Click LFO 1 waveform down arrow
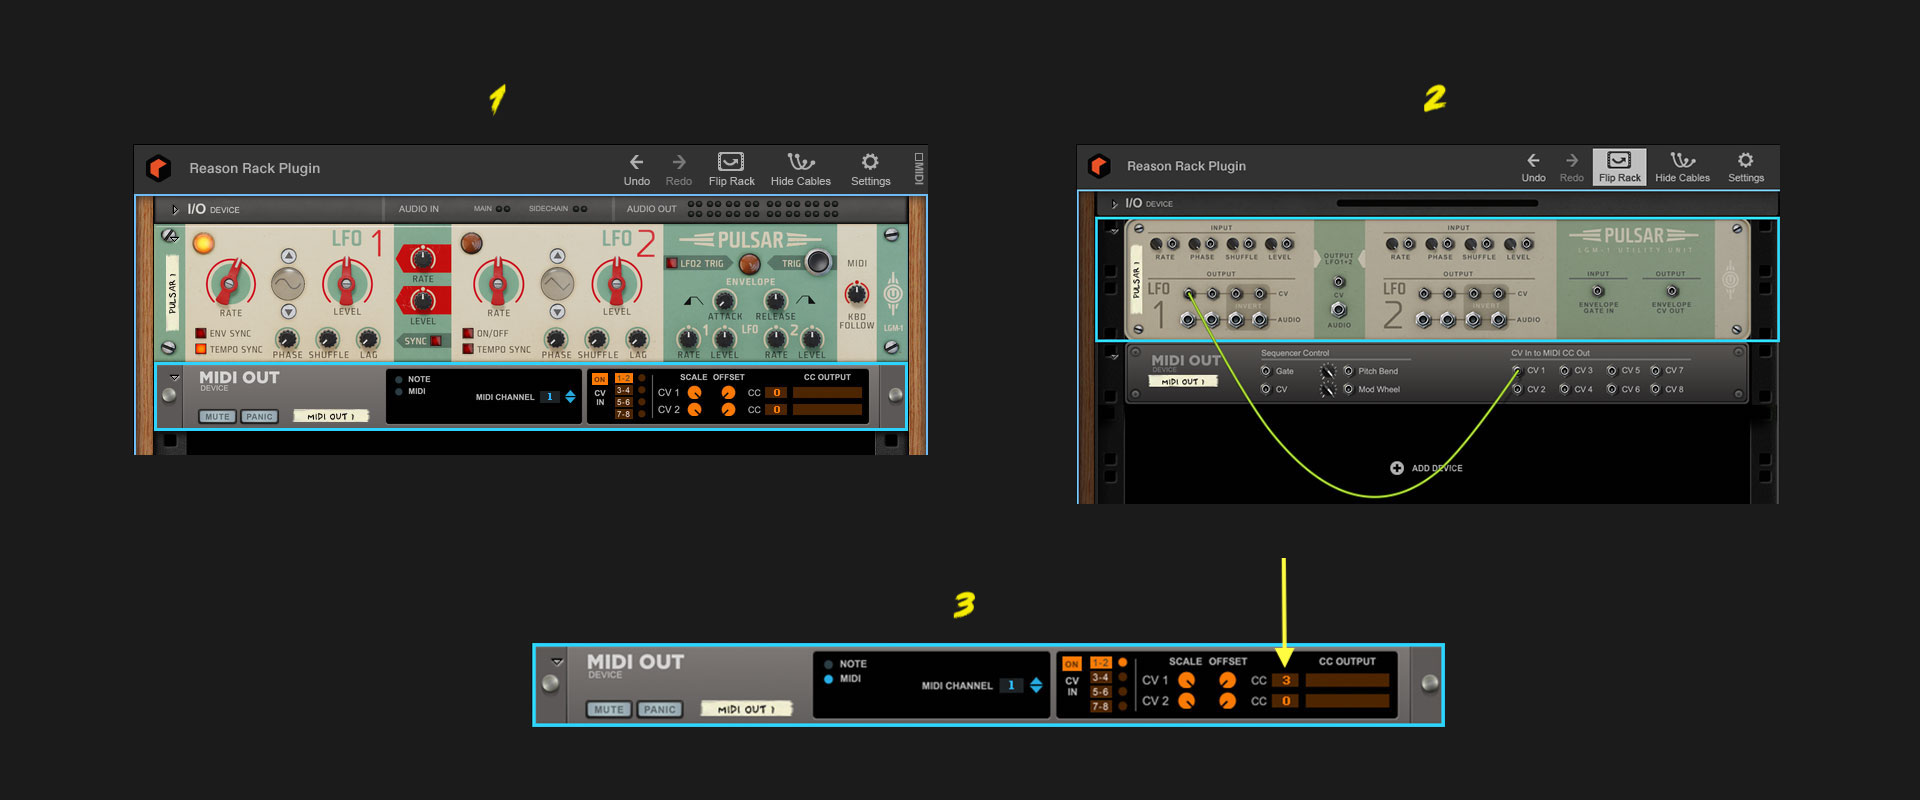The height and width of the screenshot is (800, 1920). [x=288, y=312]
